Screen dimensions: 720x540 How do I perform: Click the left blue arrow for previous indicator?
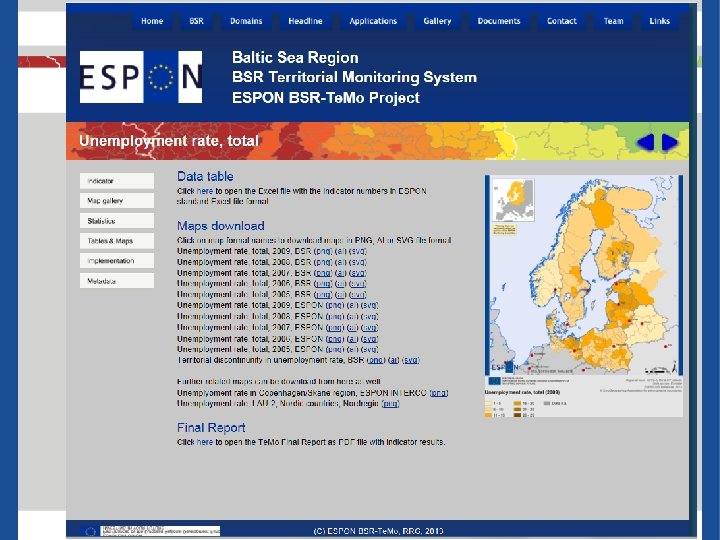click(645, 142)
